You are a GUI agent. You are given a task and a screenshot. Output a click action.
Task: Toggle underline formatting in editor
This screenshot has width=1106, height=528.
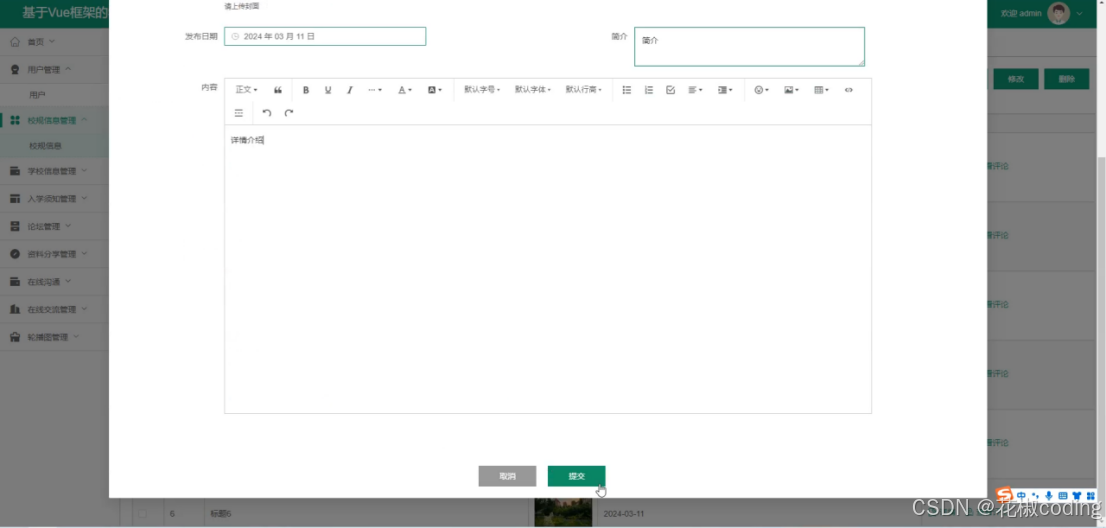pyautogui.click(x=328, y=90)
